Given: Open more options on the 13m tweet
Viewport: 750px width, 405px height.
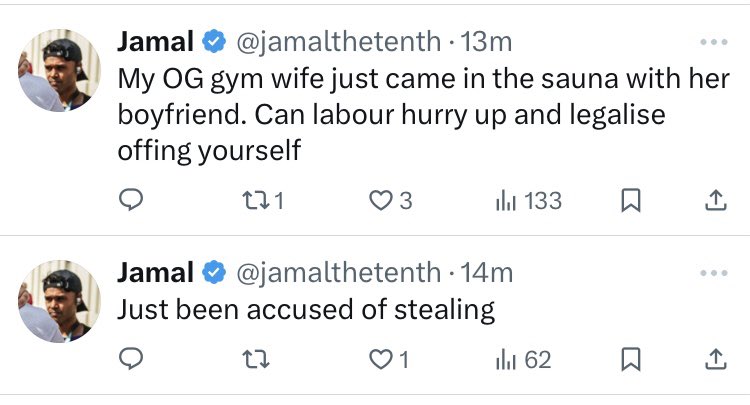Looking at the screenshot, I should [714, 42].
